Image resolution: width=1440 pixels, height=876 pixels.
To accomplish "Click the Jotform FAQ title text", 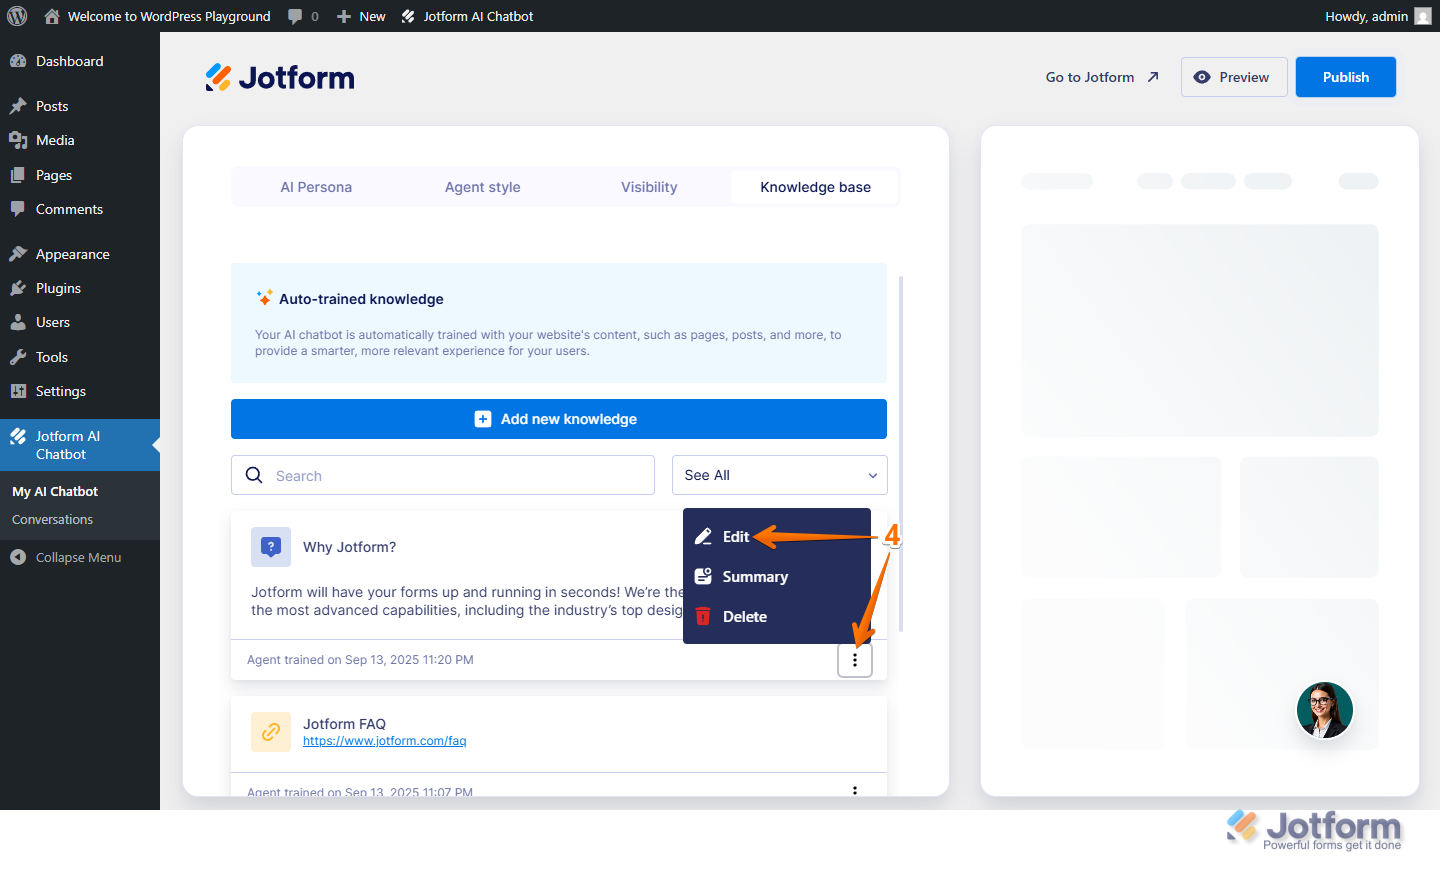I will [344, 724].
